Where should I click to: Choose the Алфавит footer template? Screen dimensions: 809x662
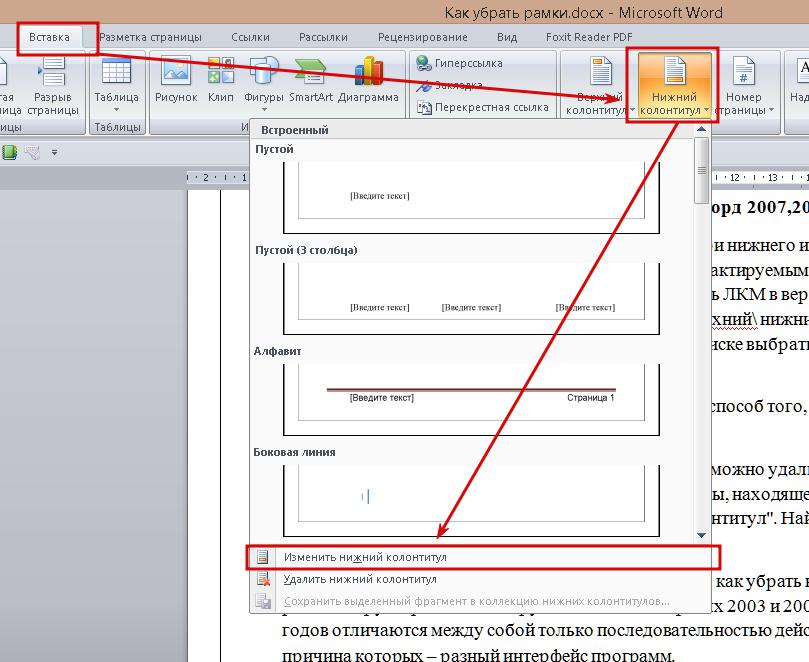coord(472,400)
